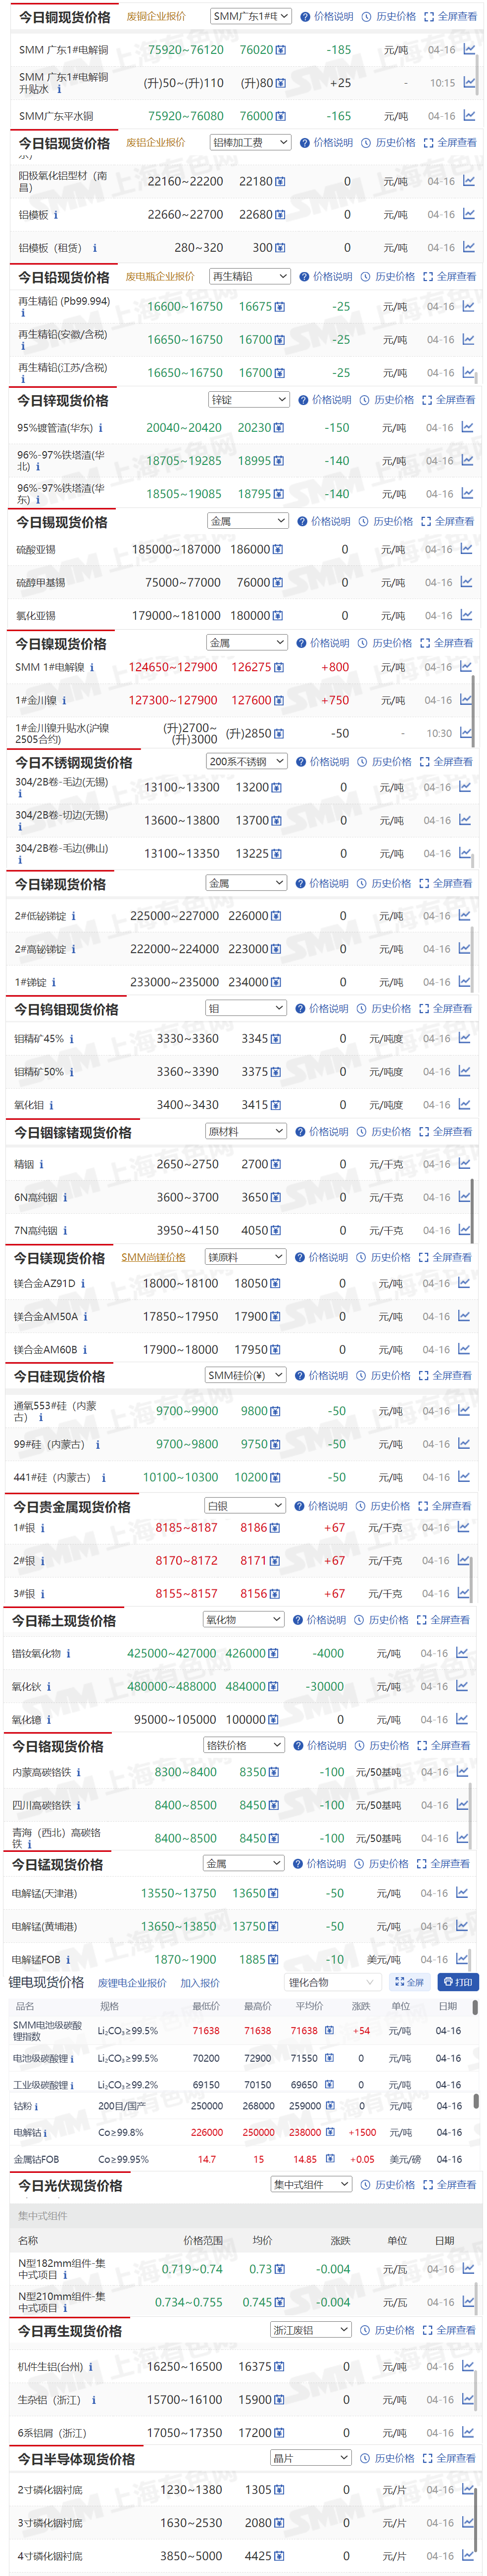Viewport: 487px width, 2576px height.
Task: Open the 晶片 dropdown in semiconductor section
Action: click(311, 2458)
